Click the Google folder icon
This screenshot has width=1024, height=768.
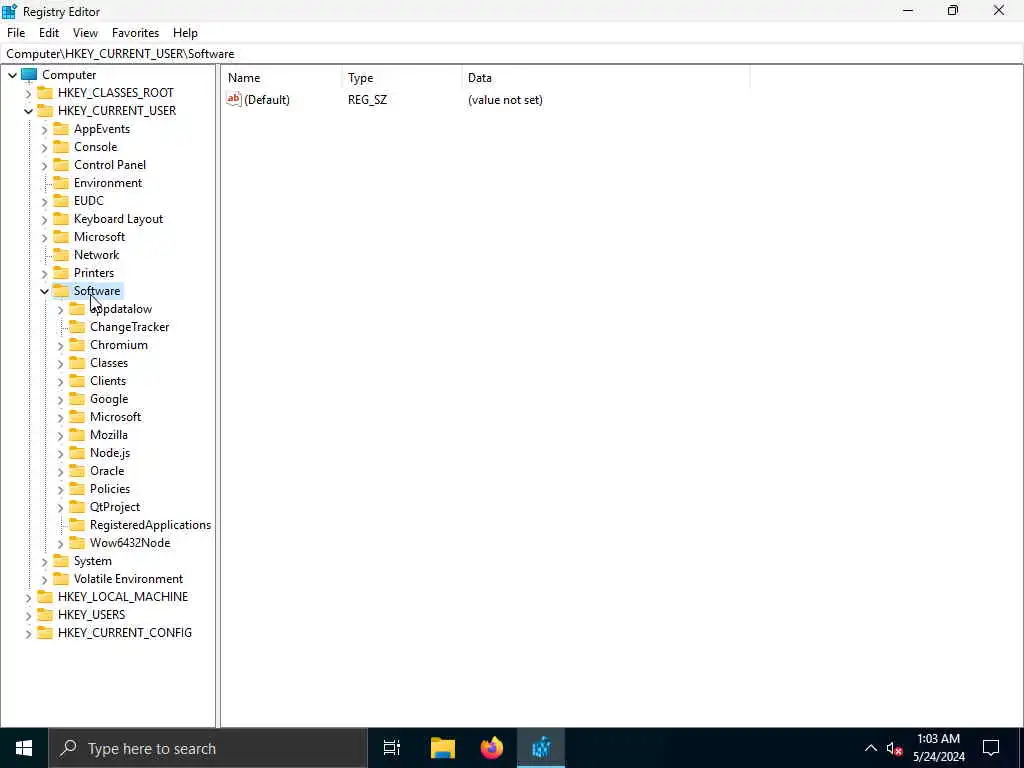77,398
